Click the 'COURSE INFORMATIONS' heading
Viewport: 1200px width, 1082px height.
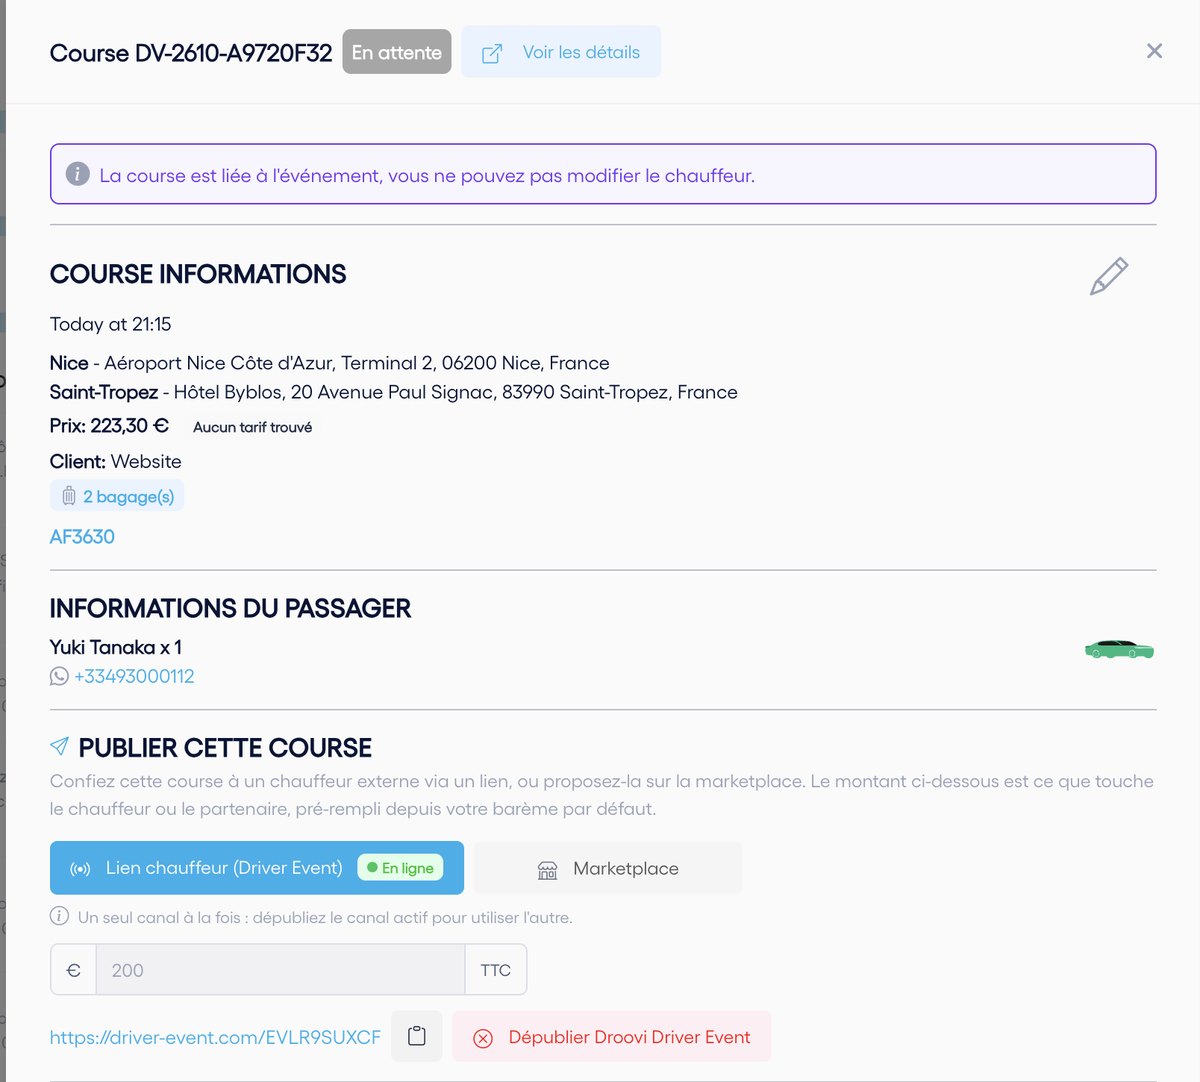pyautogui.click(x=198, y=274)
